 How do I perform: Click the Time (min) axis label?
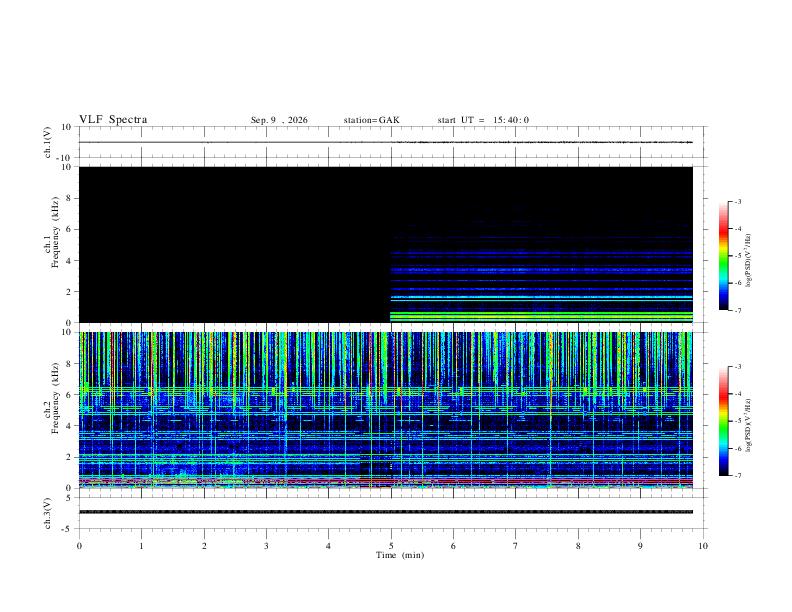click(x=400, y=555)
